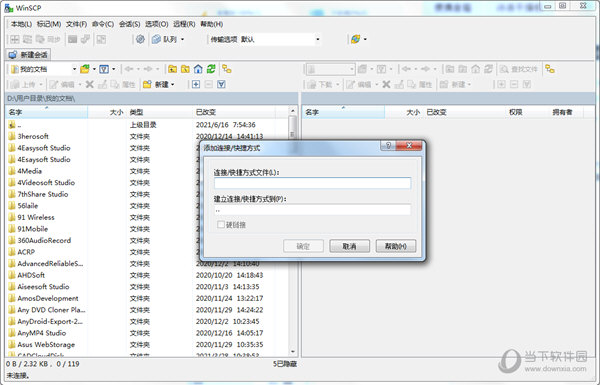This screenshot has width=600, height=385.
Task: Open the 命令(C) menu
Action: click(103, 24)
